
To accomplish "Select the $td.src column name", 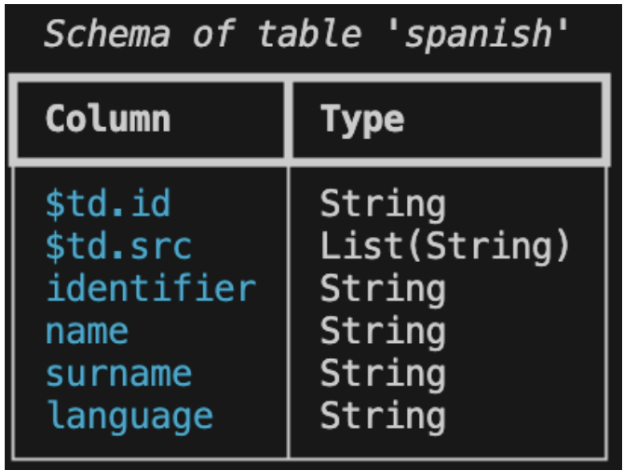I will [x=118, y=246].
